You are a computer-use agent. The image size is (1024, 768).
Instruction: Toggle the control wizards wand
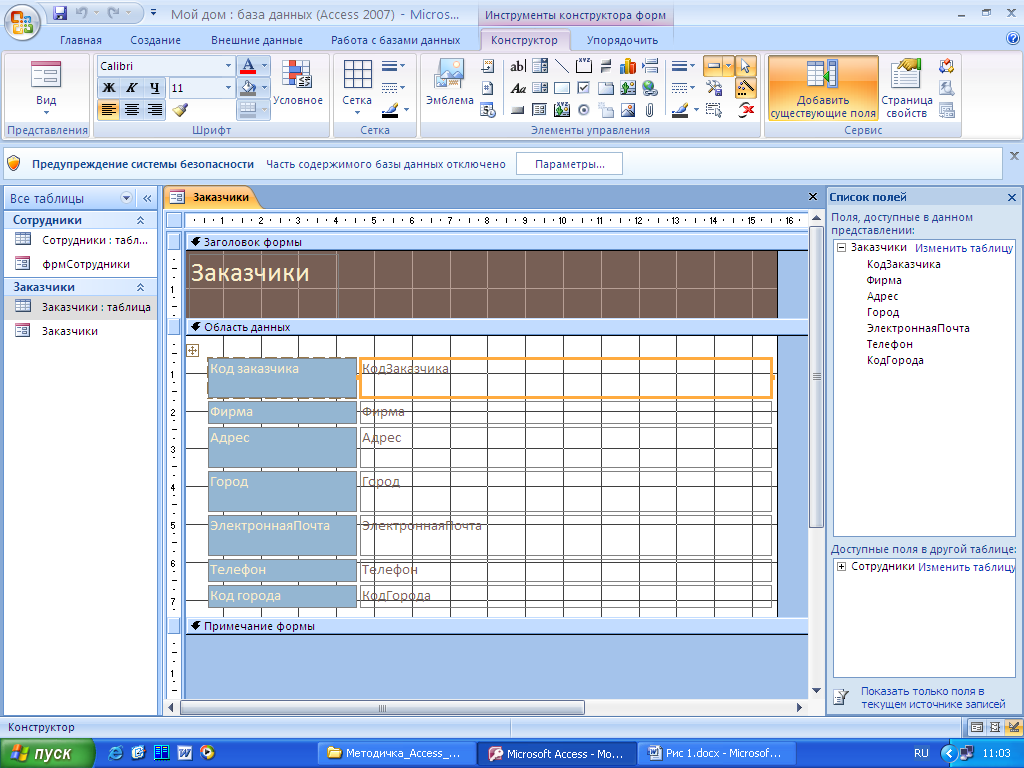[x=745, y=88]
